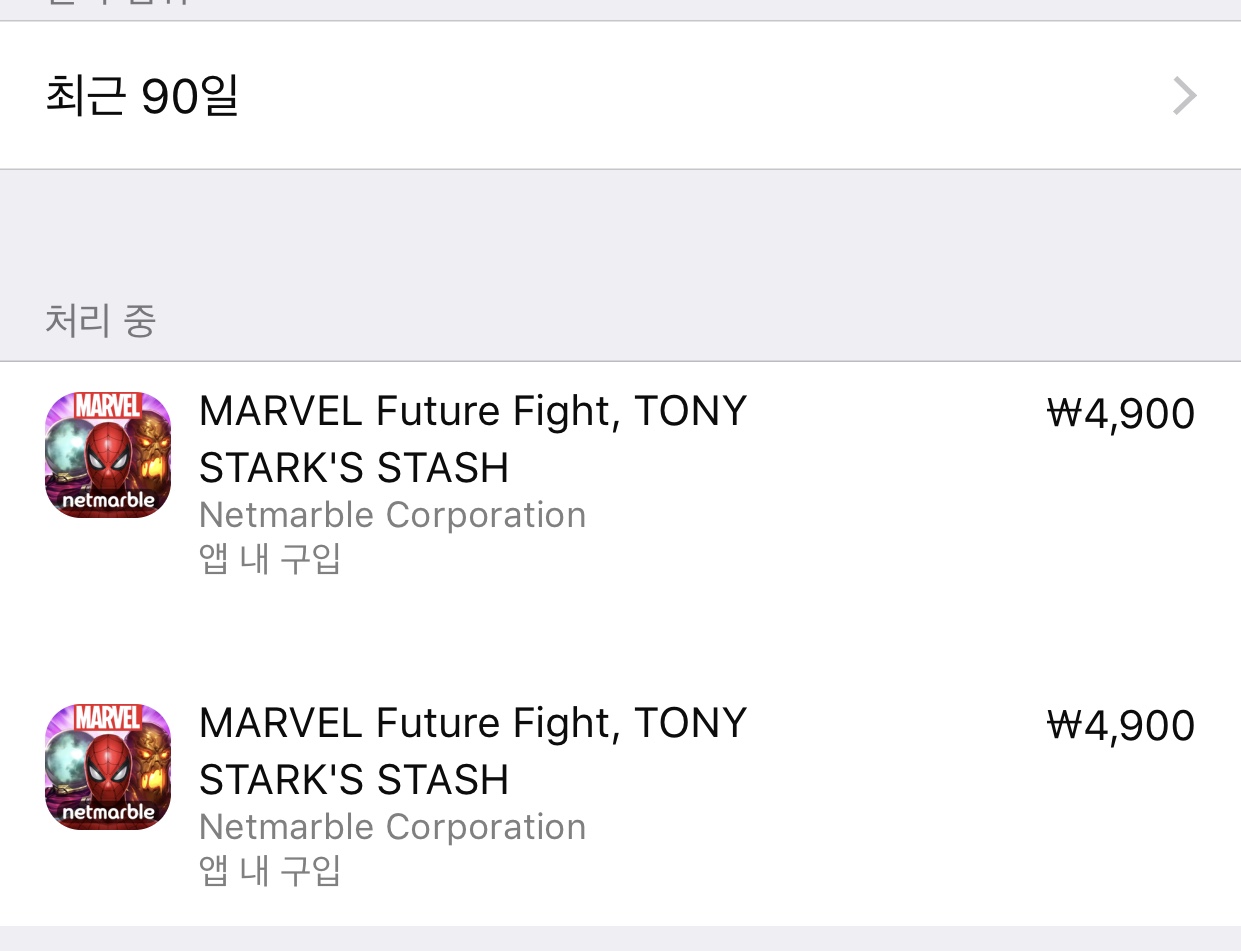1241x951 pixels.
Task: Open the 최근 90일 date range row
Action: click(620, 96)
